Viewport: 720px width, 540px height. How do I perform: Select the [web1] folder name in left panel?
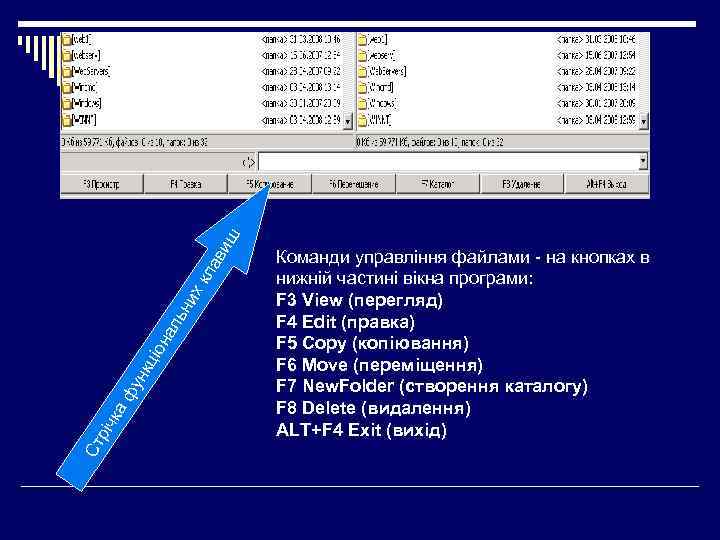point(82,39)
